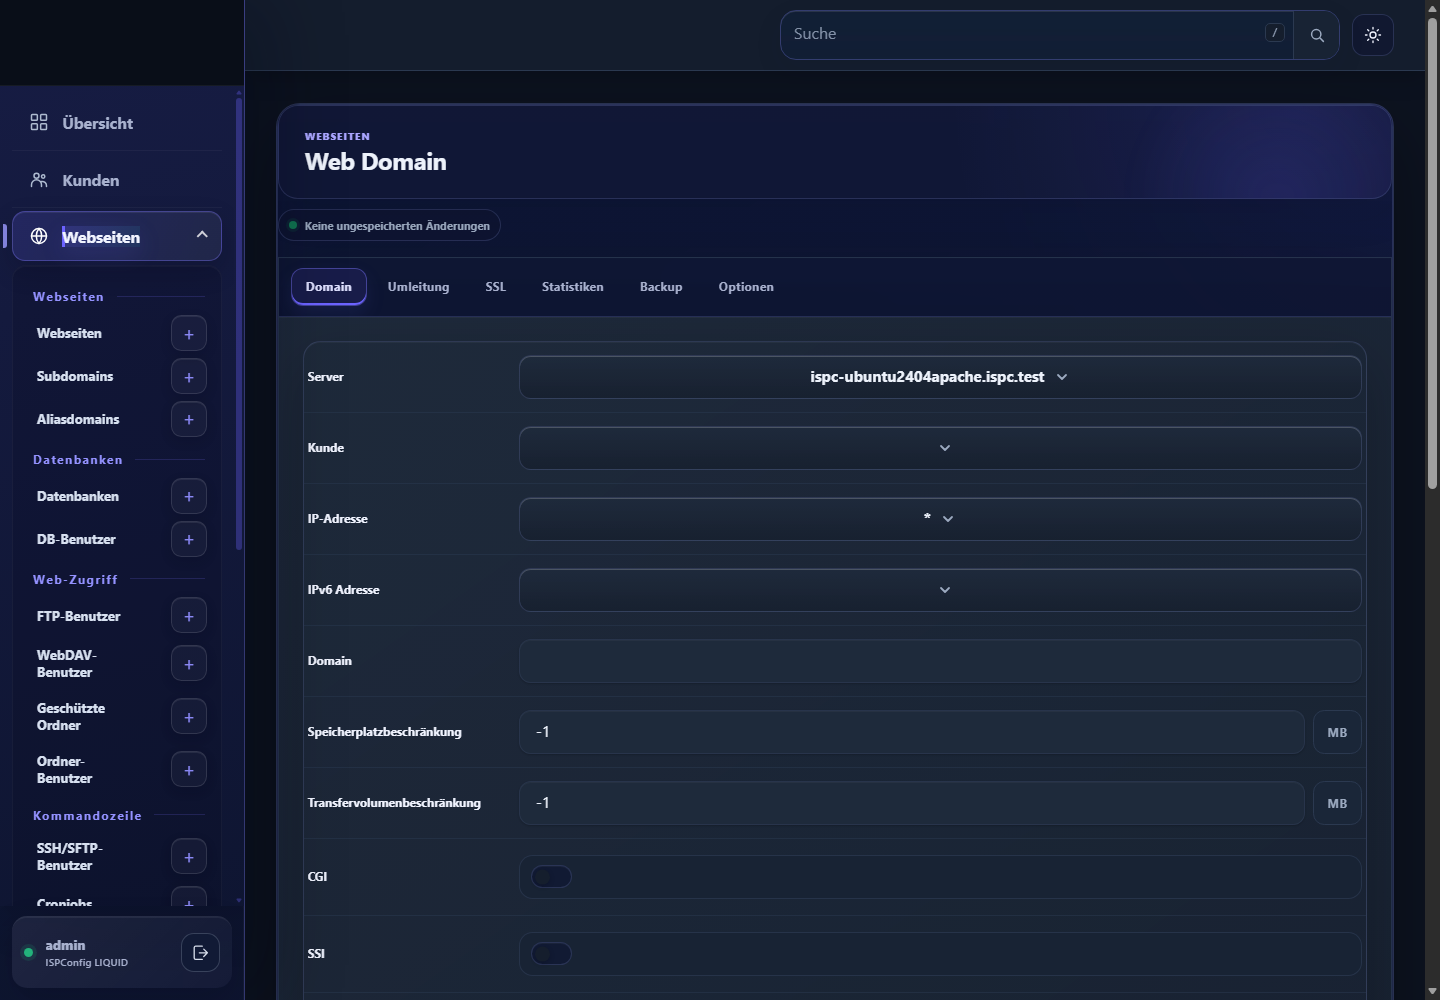Viewport: 1440px width, 1000px height.
Task: Add new WebDAV-Benutzer with plus button
Action: [189, 664]
